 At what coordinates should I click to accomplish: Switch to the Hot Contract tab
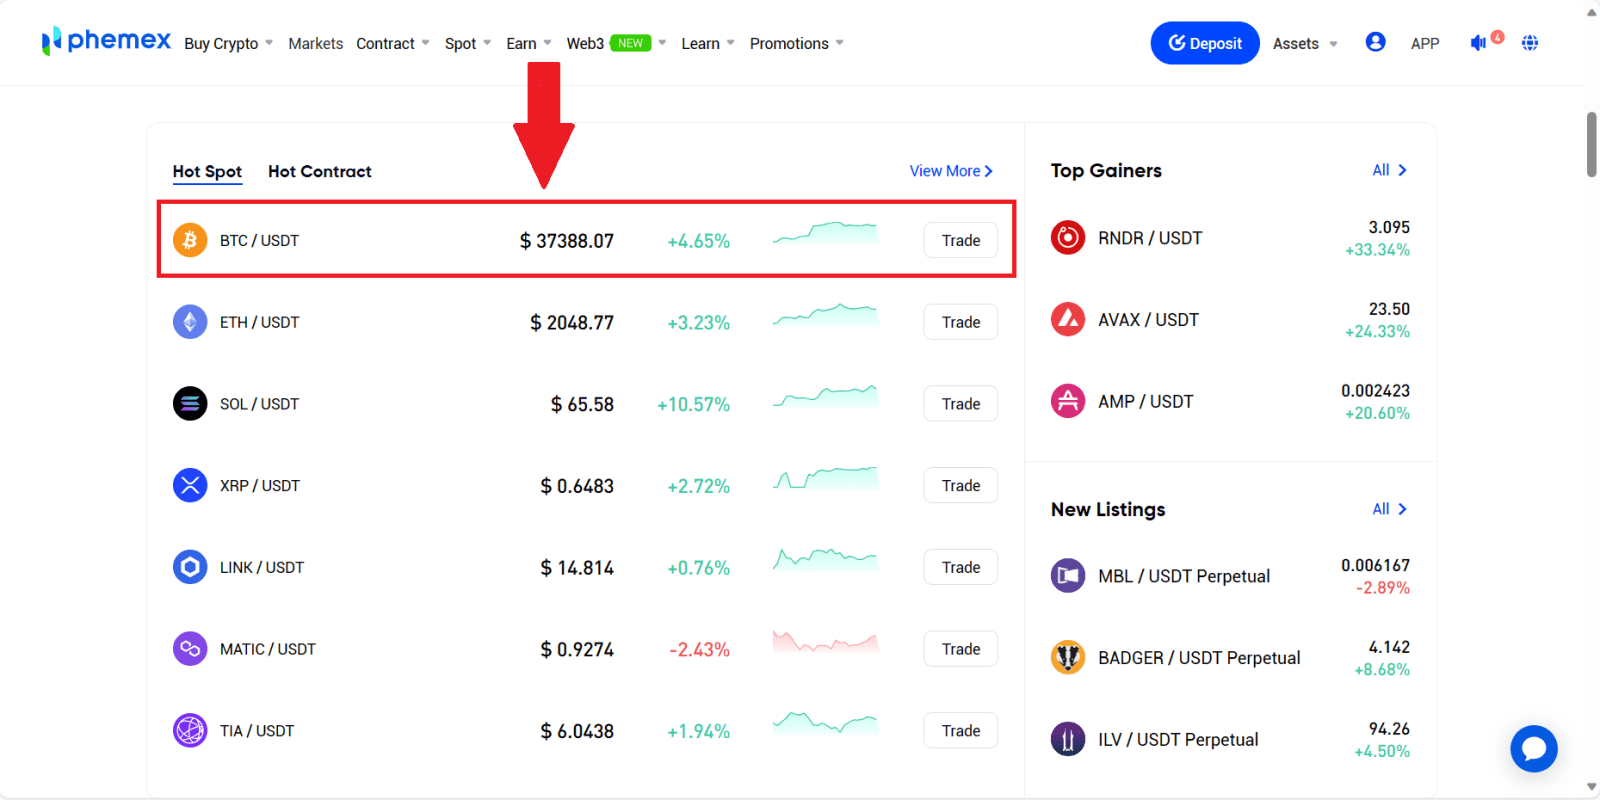click(x=319, y=172)
